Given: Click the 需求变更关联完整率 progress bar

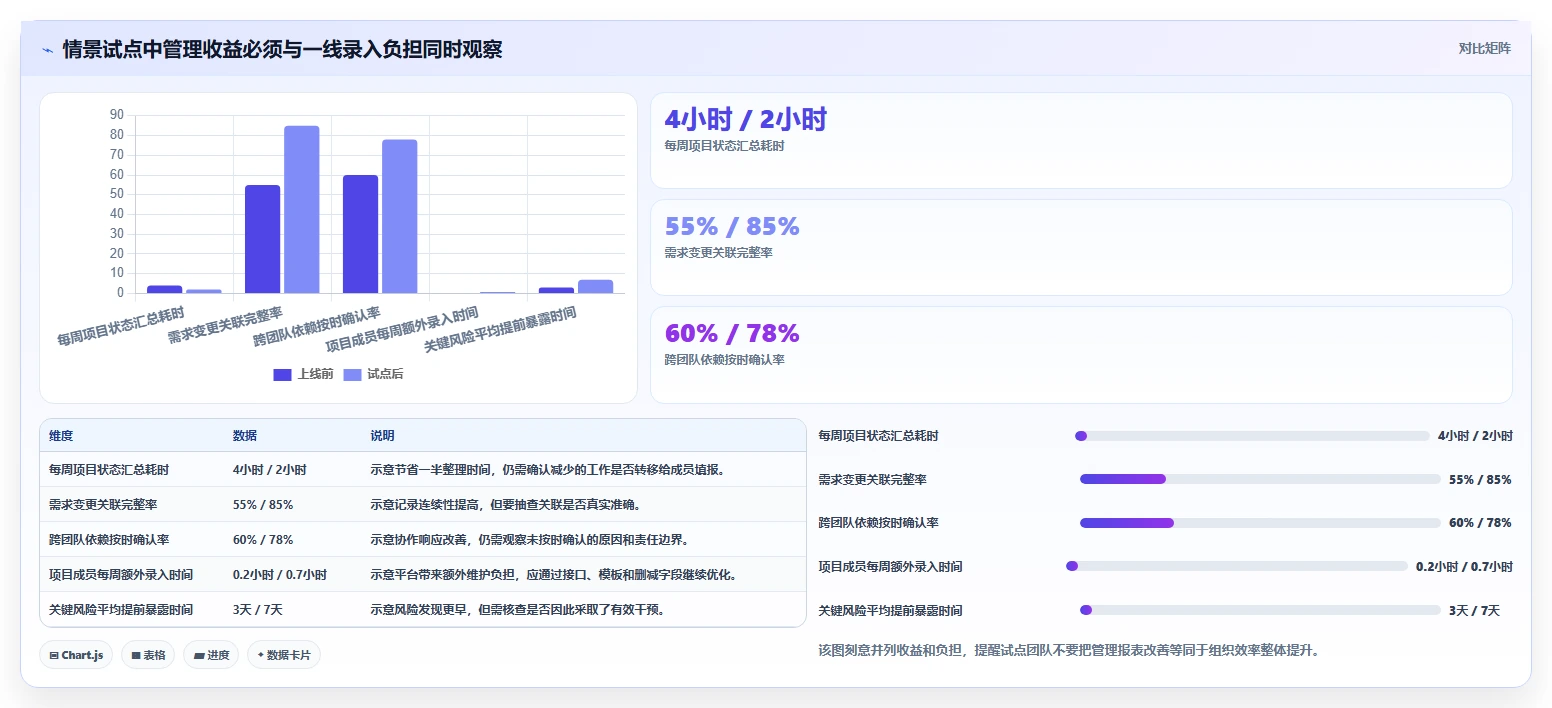Looking at the screenshot, I should 1260,479.
